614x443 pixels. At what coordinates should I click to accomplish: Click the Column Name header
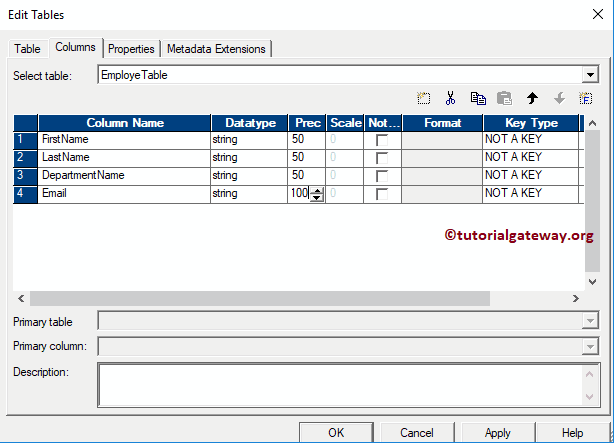click(125, 123)
